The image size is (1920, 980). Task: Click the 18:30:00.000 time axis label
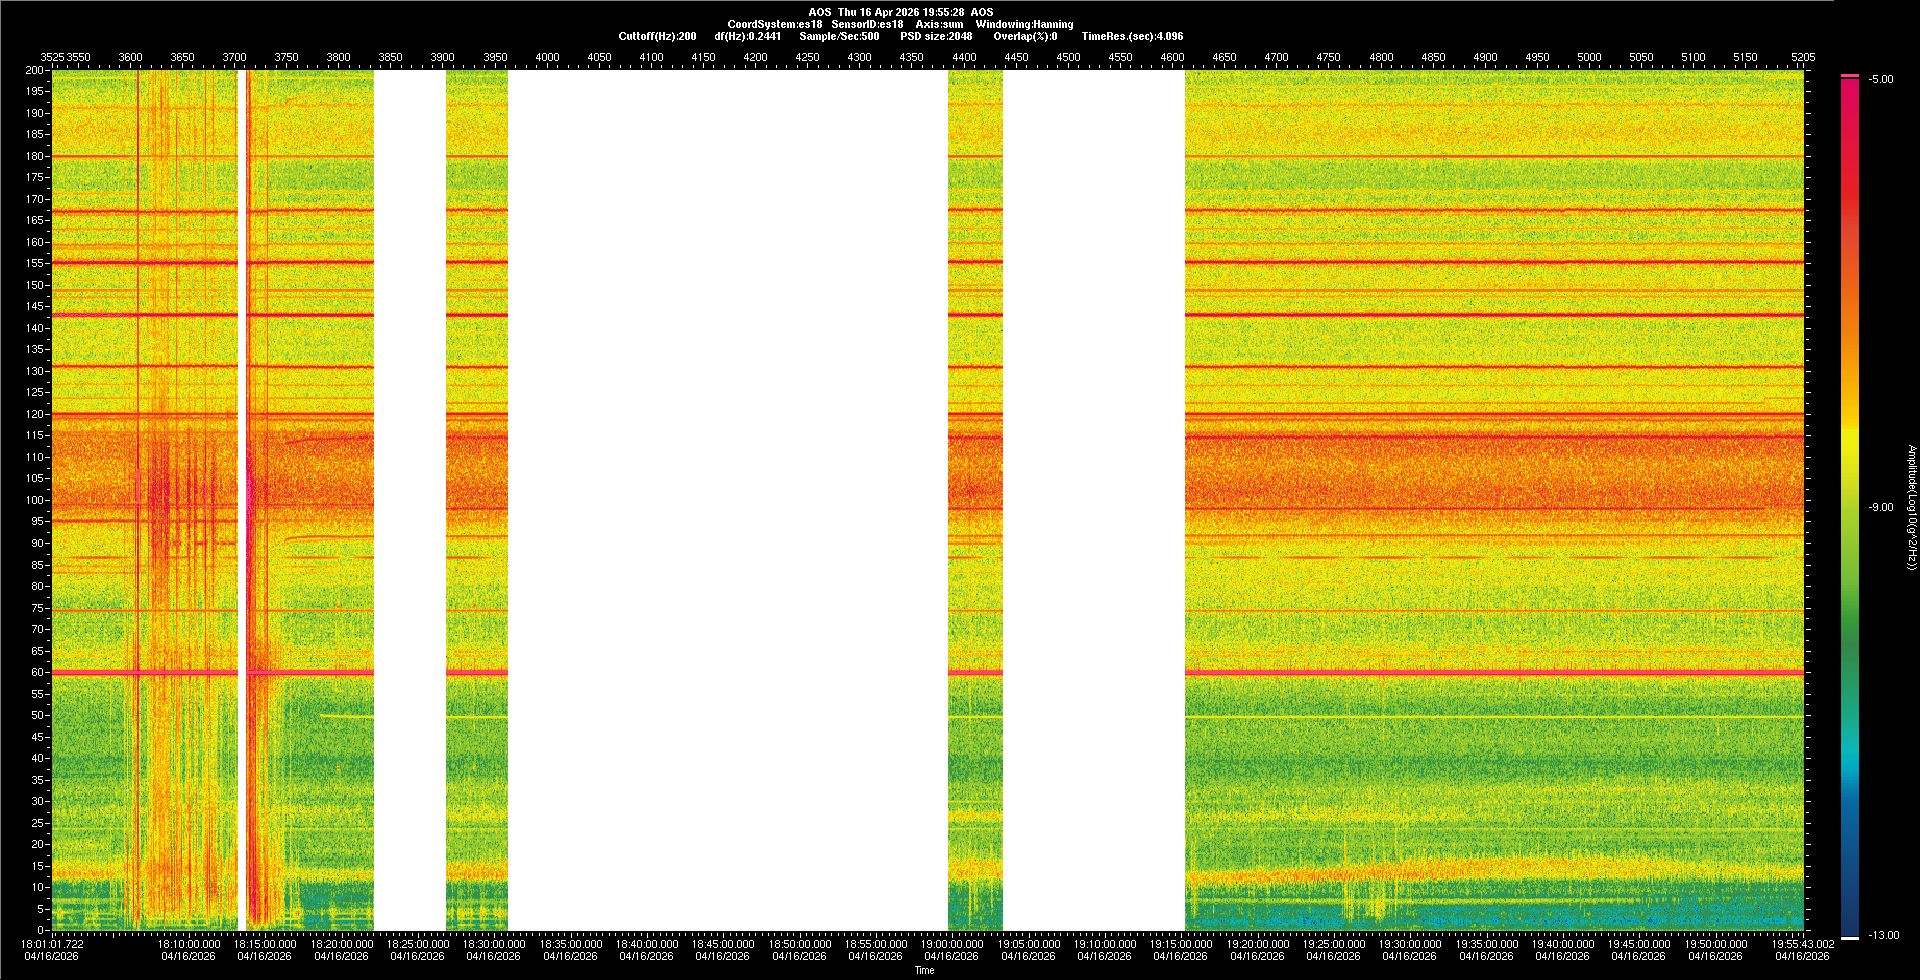tap(494, 944)
